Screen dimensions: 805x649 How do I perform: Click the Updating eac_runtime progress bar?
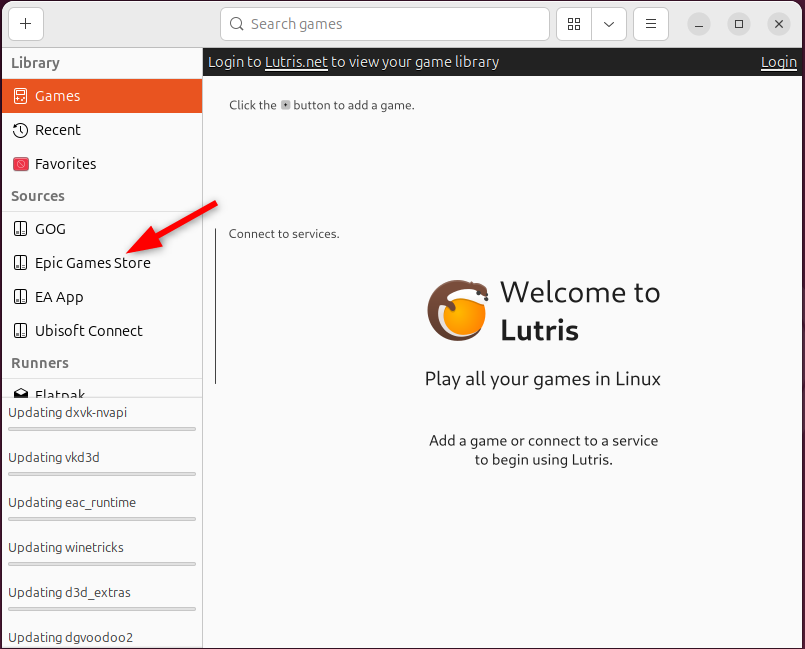[102, 519]
